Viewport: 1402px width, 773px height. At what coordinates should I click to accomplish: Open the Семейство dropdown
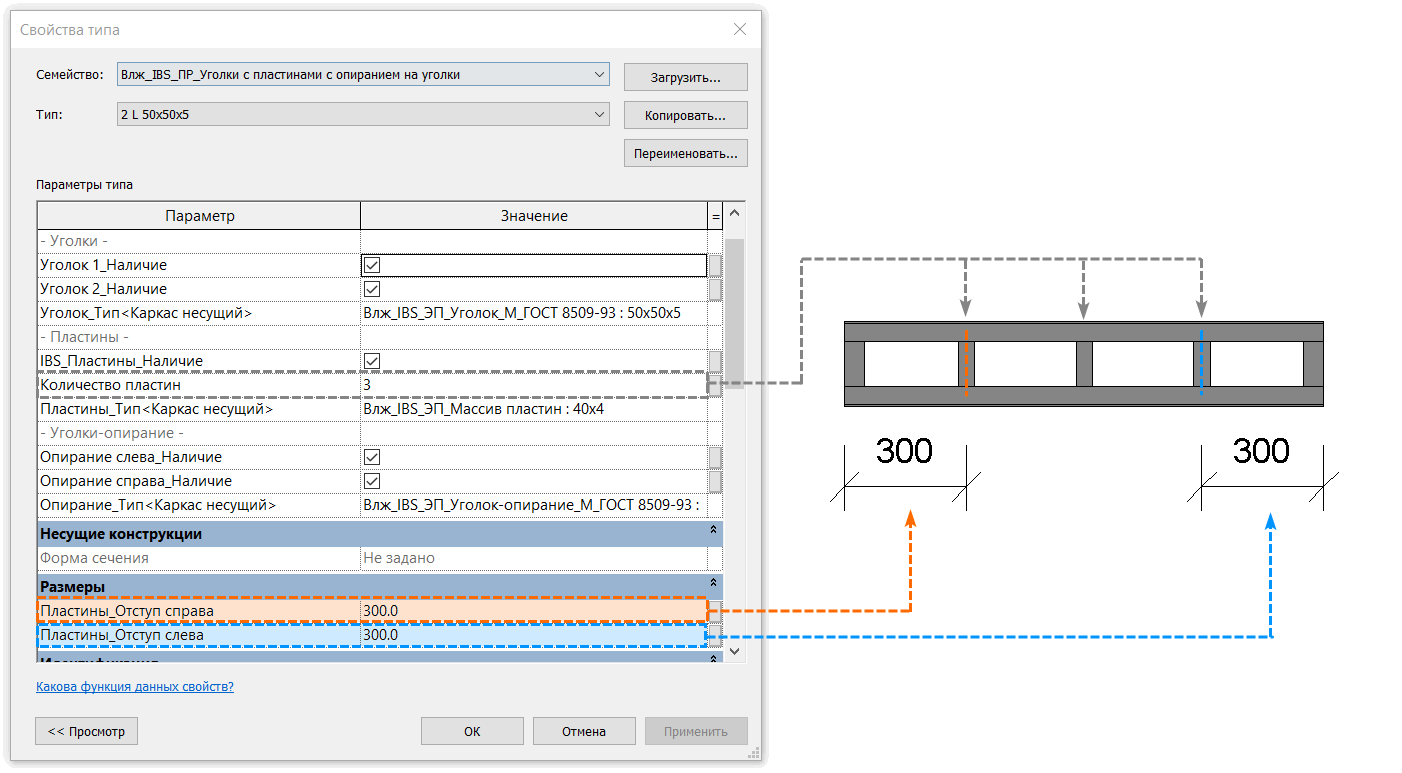362,75
